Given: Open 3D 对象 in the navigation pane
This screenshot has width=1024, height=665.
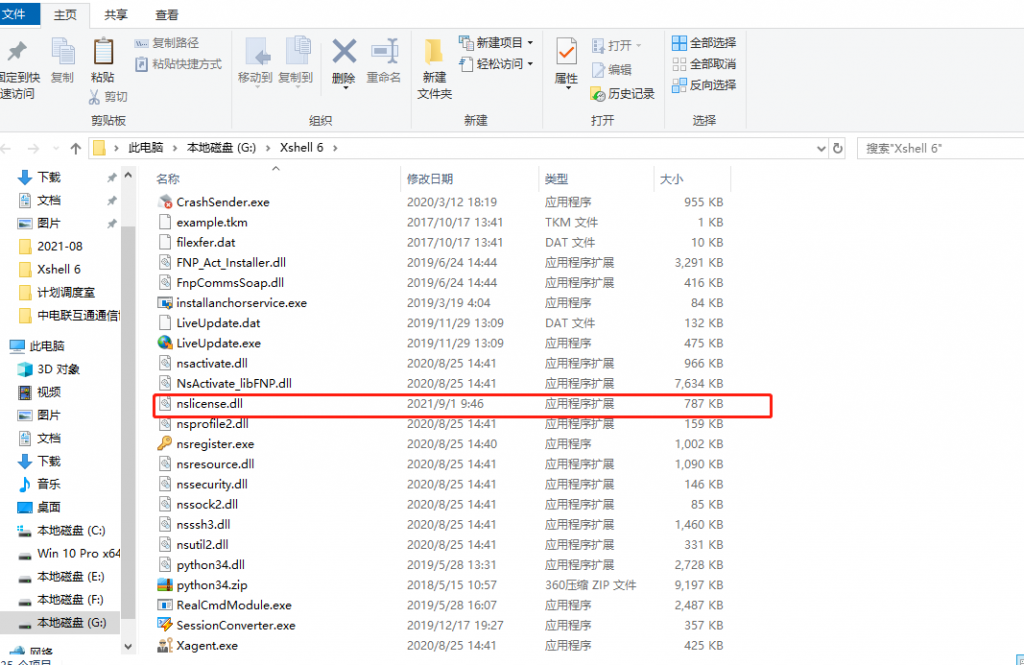Looking at the screenshot, I should [x=58, y=369].
